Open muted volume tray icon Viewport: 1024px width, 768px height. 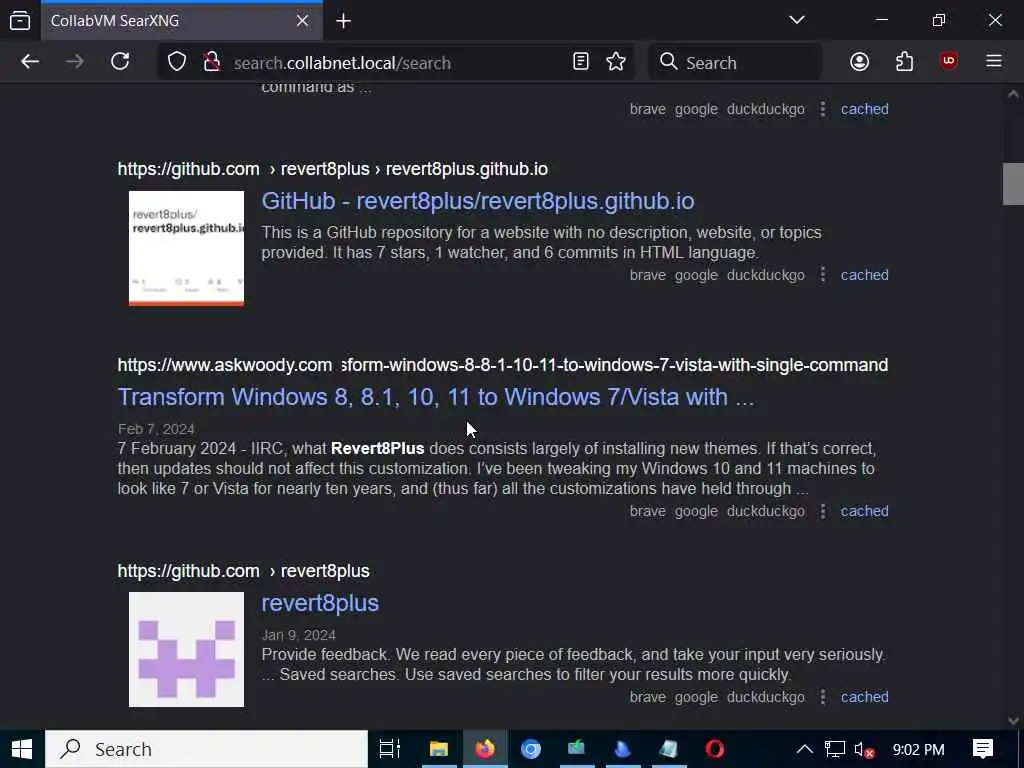tap(864, 749)
